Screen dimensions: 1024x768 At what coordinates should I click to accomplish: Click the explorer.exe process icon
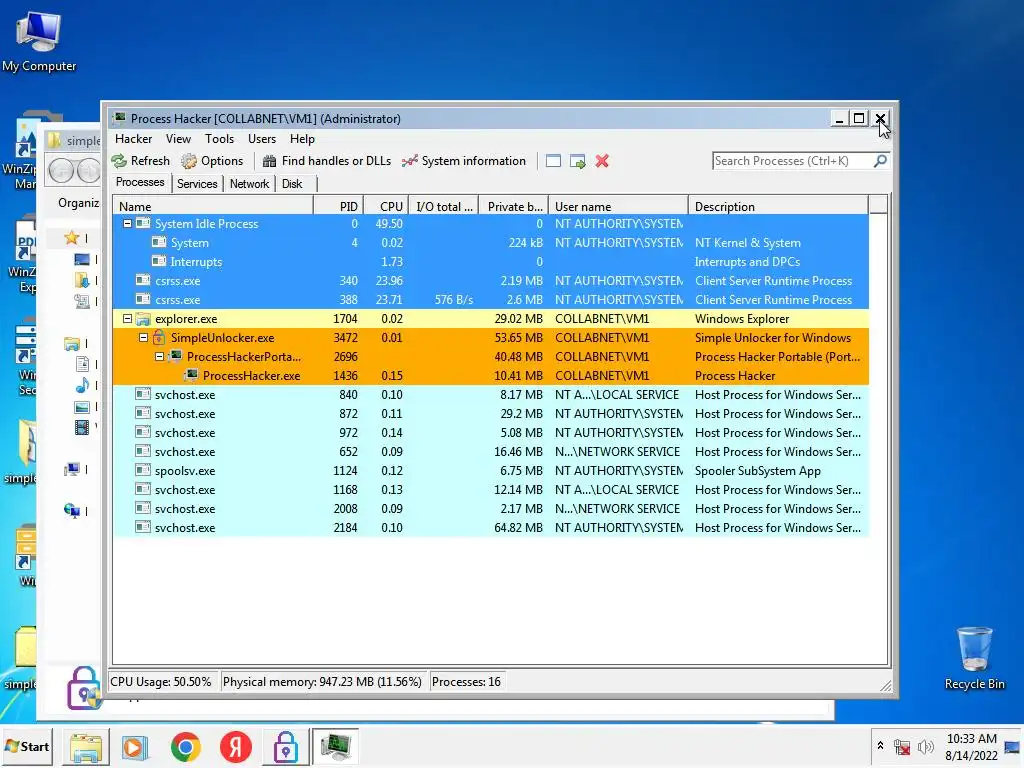pyautogui.click(x=143, y=319)
